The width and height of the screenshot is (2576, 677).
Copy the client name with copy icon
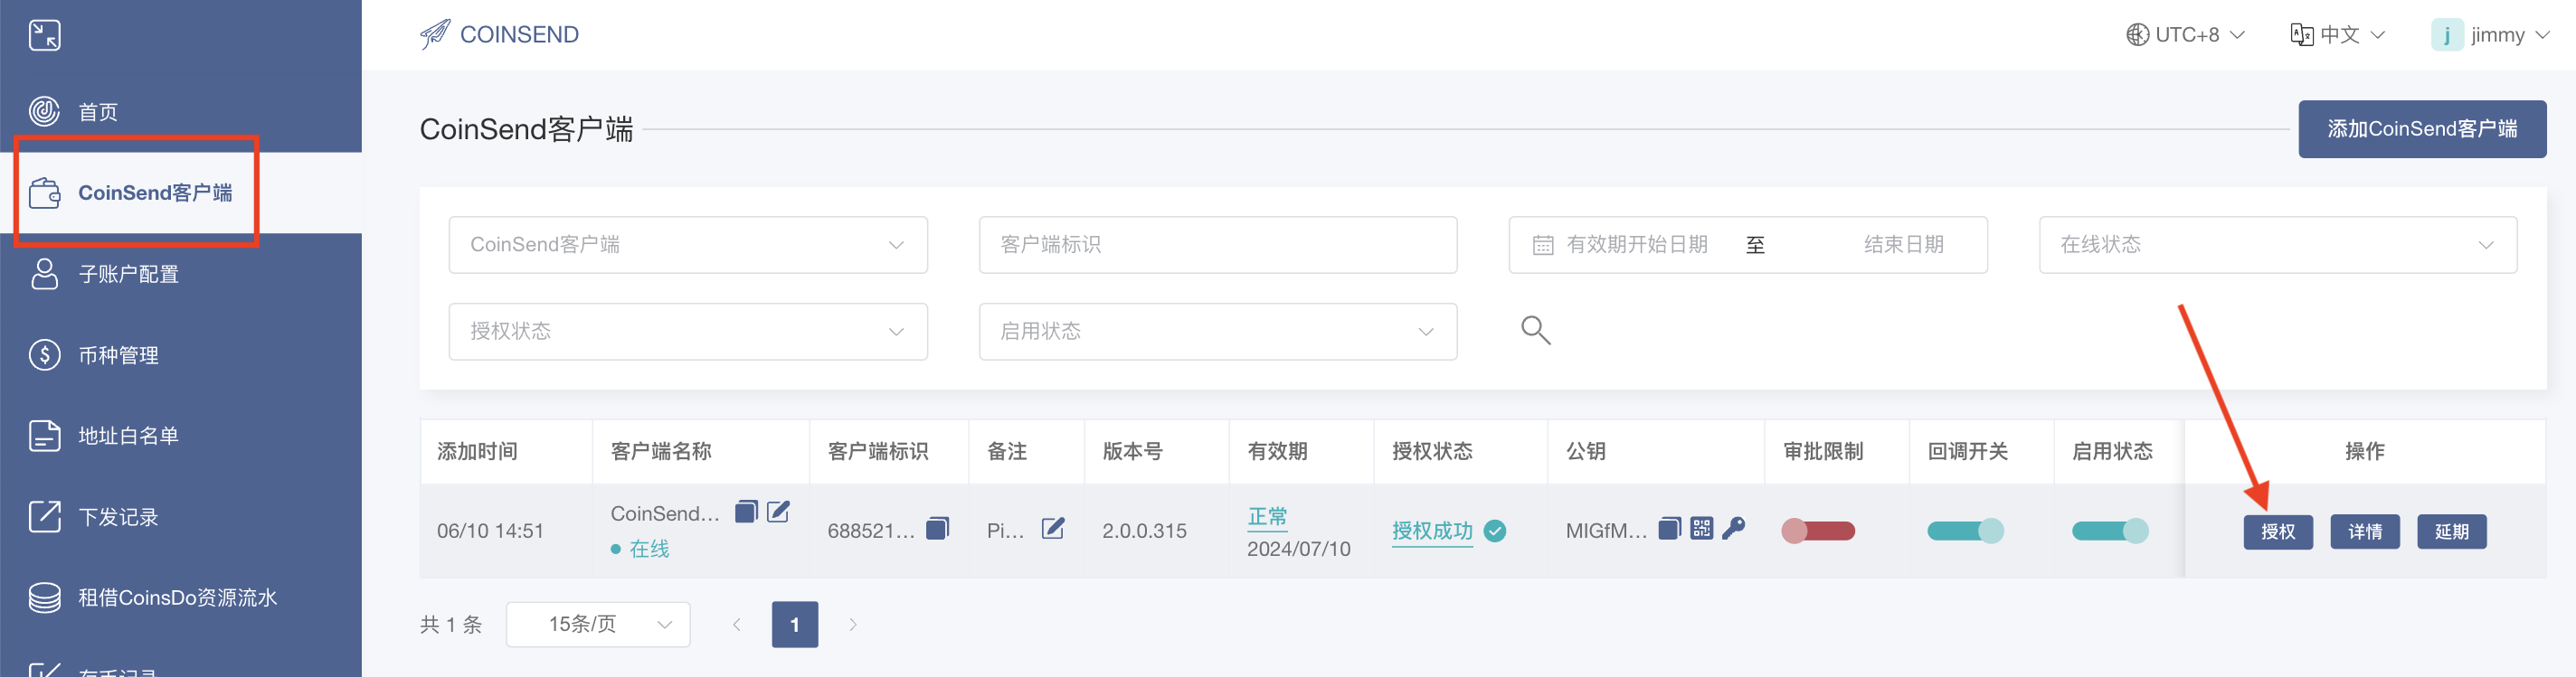pos(746,512)
